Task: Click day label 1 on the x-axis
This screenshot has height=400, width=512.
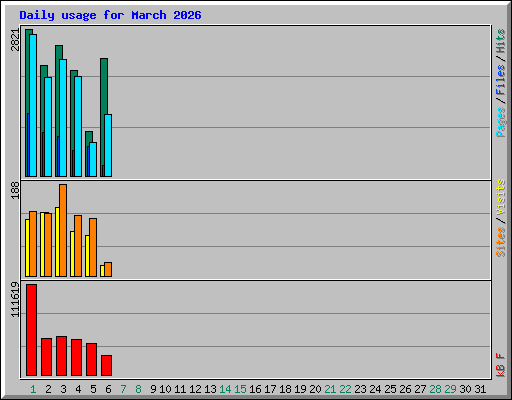Action: point(33,389)
